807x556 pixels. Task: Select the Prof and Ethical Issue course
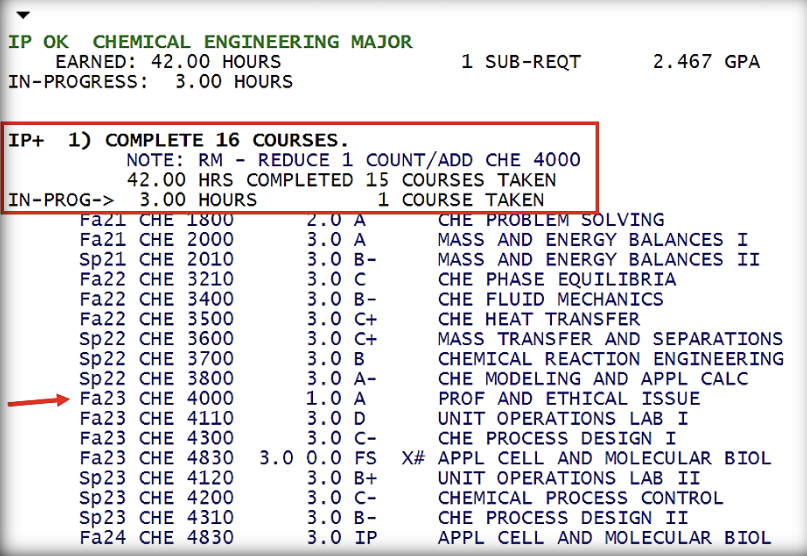pyautogui.click(x=568, y=398)
